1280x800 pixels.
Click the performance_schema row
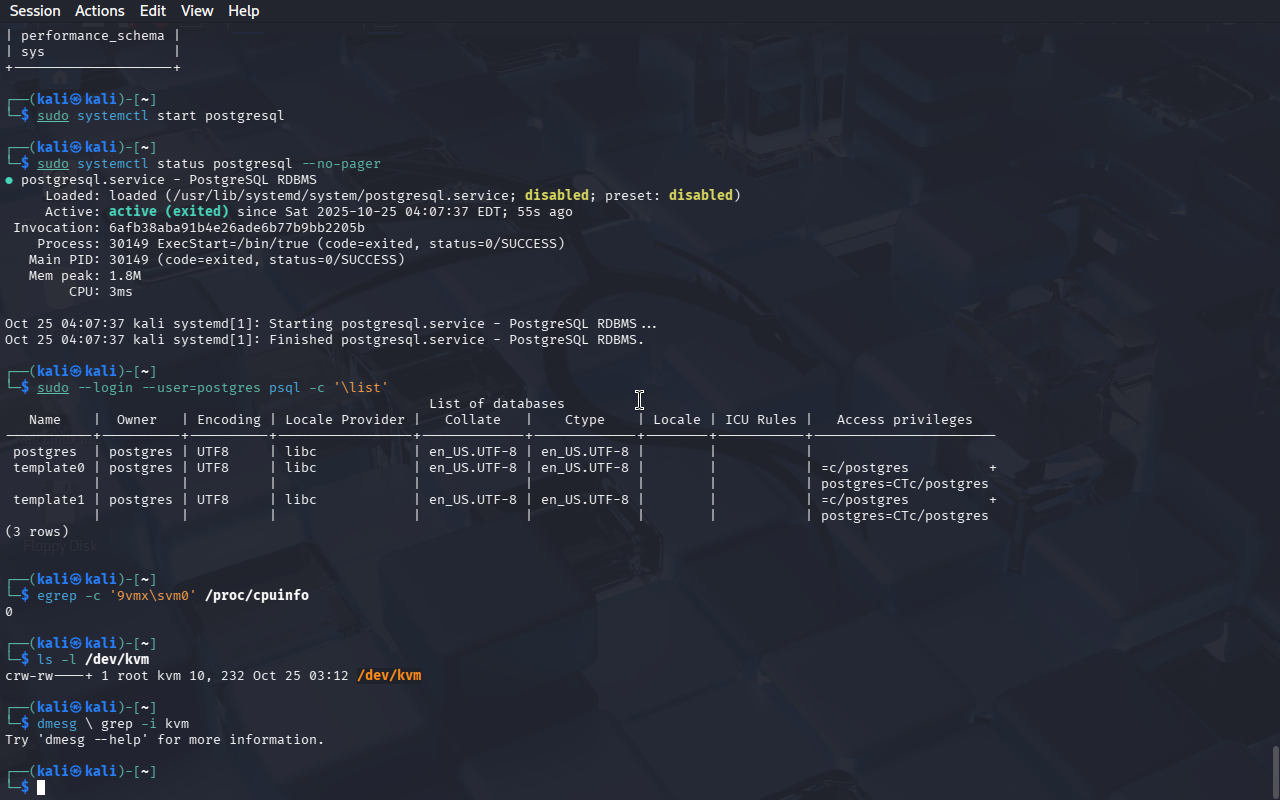(92, 36)
